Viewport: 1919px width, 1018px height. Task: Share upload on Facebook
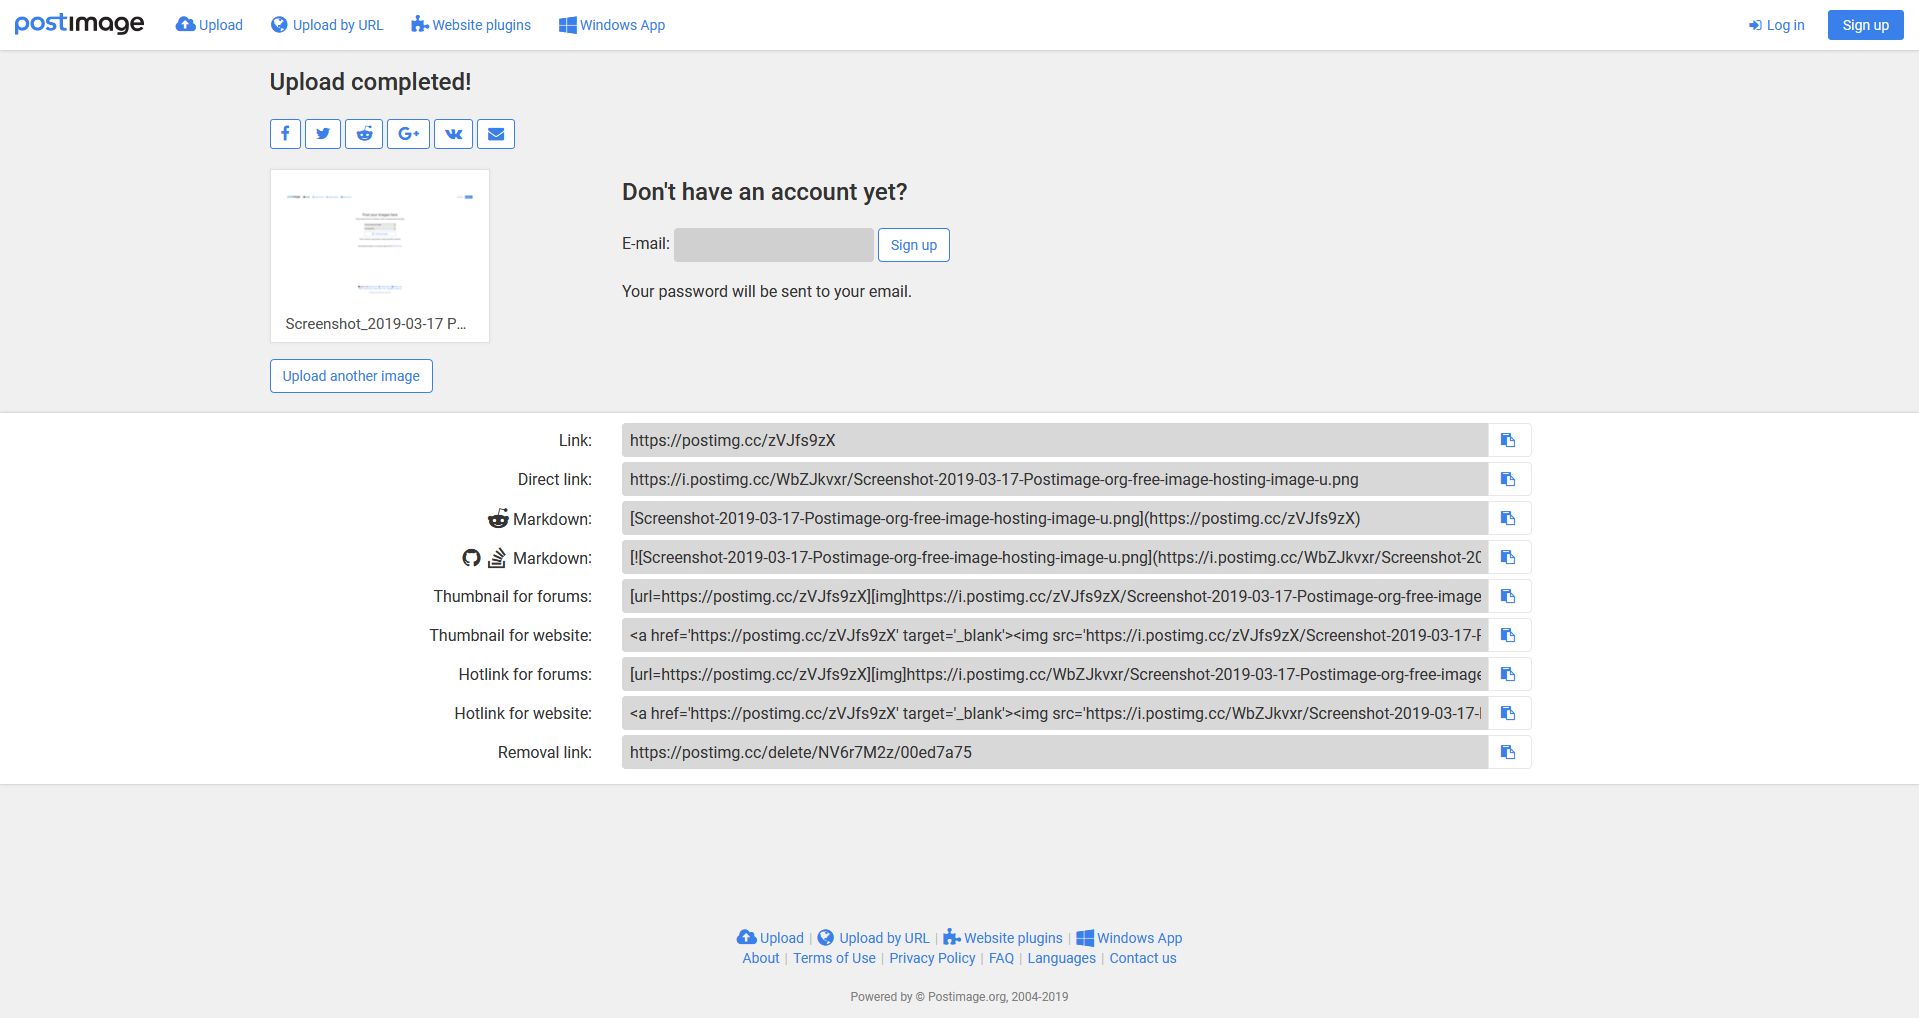(285, 134)
